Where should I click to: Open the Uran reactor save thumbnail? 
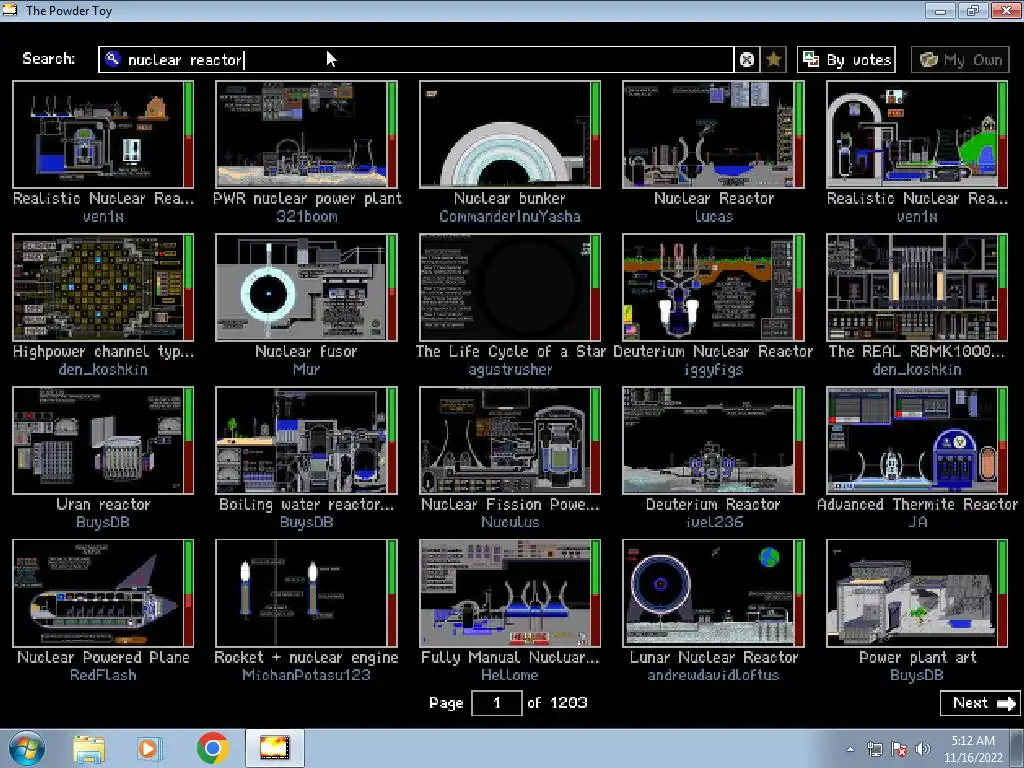point(103,440)
